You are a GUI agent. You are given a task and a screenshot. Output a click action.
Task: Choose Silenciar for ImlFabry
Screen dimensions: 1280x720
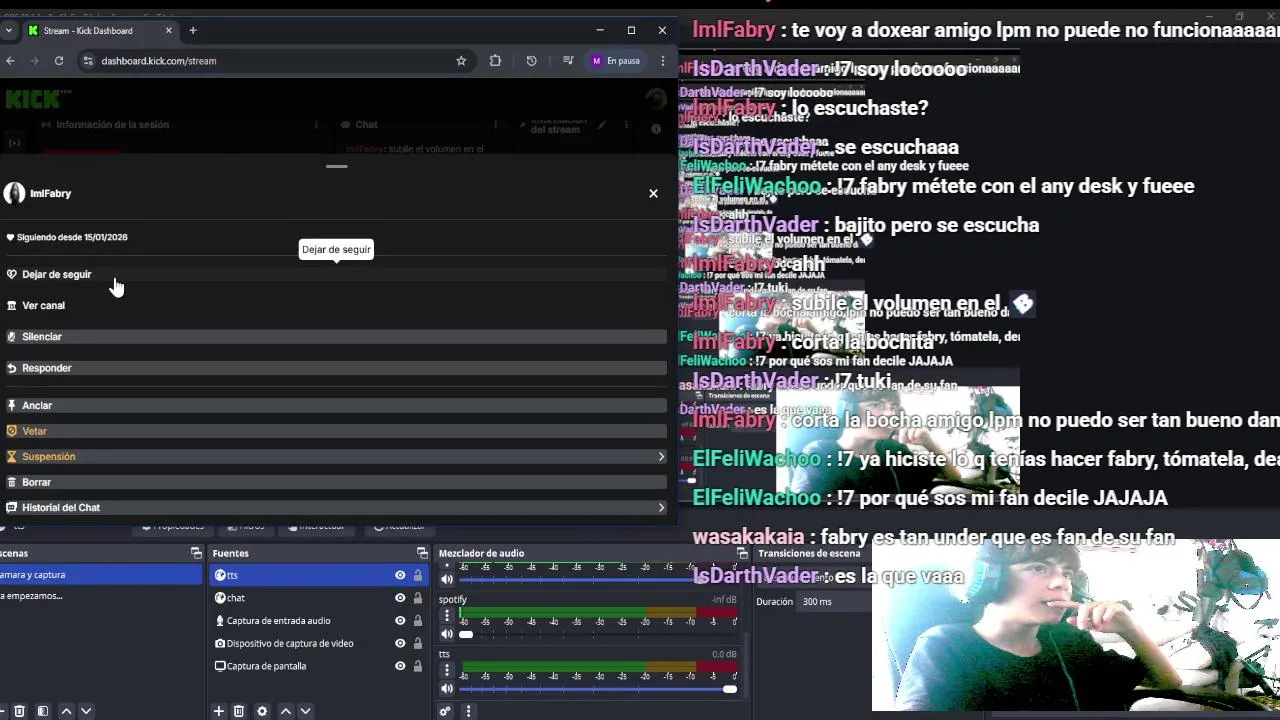click(x=334, y=337)
